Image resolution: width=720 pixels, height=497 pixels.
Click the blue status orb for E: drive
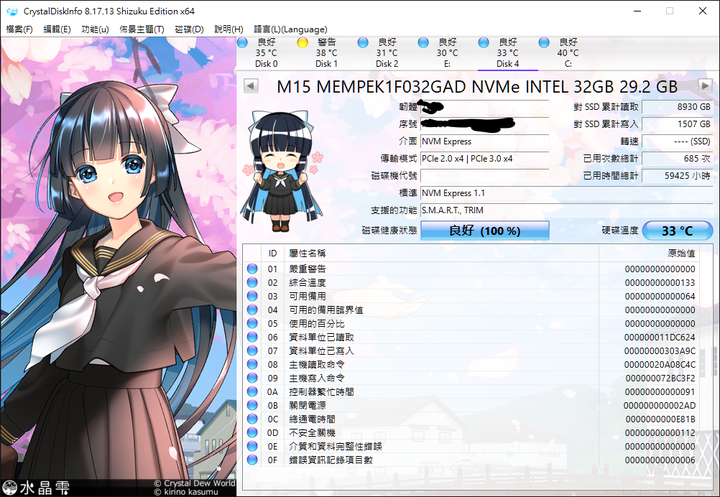coord(423,42)
